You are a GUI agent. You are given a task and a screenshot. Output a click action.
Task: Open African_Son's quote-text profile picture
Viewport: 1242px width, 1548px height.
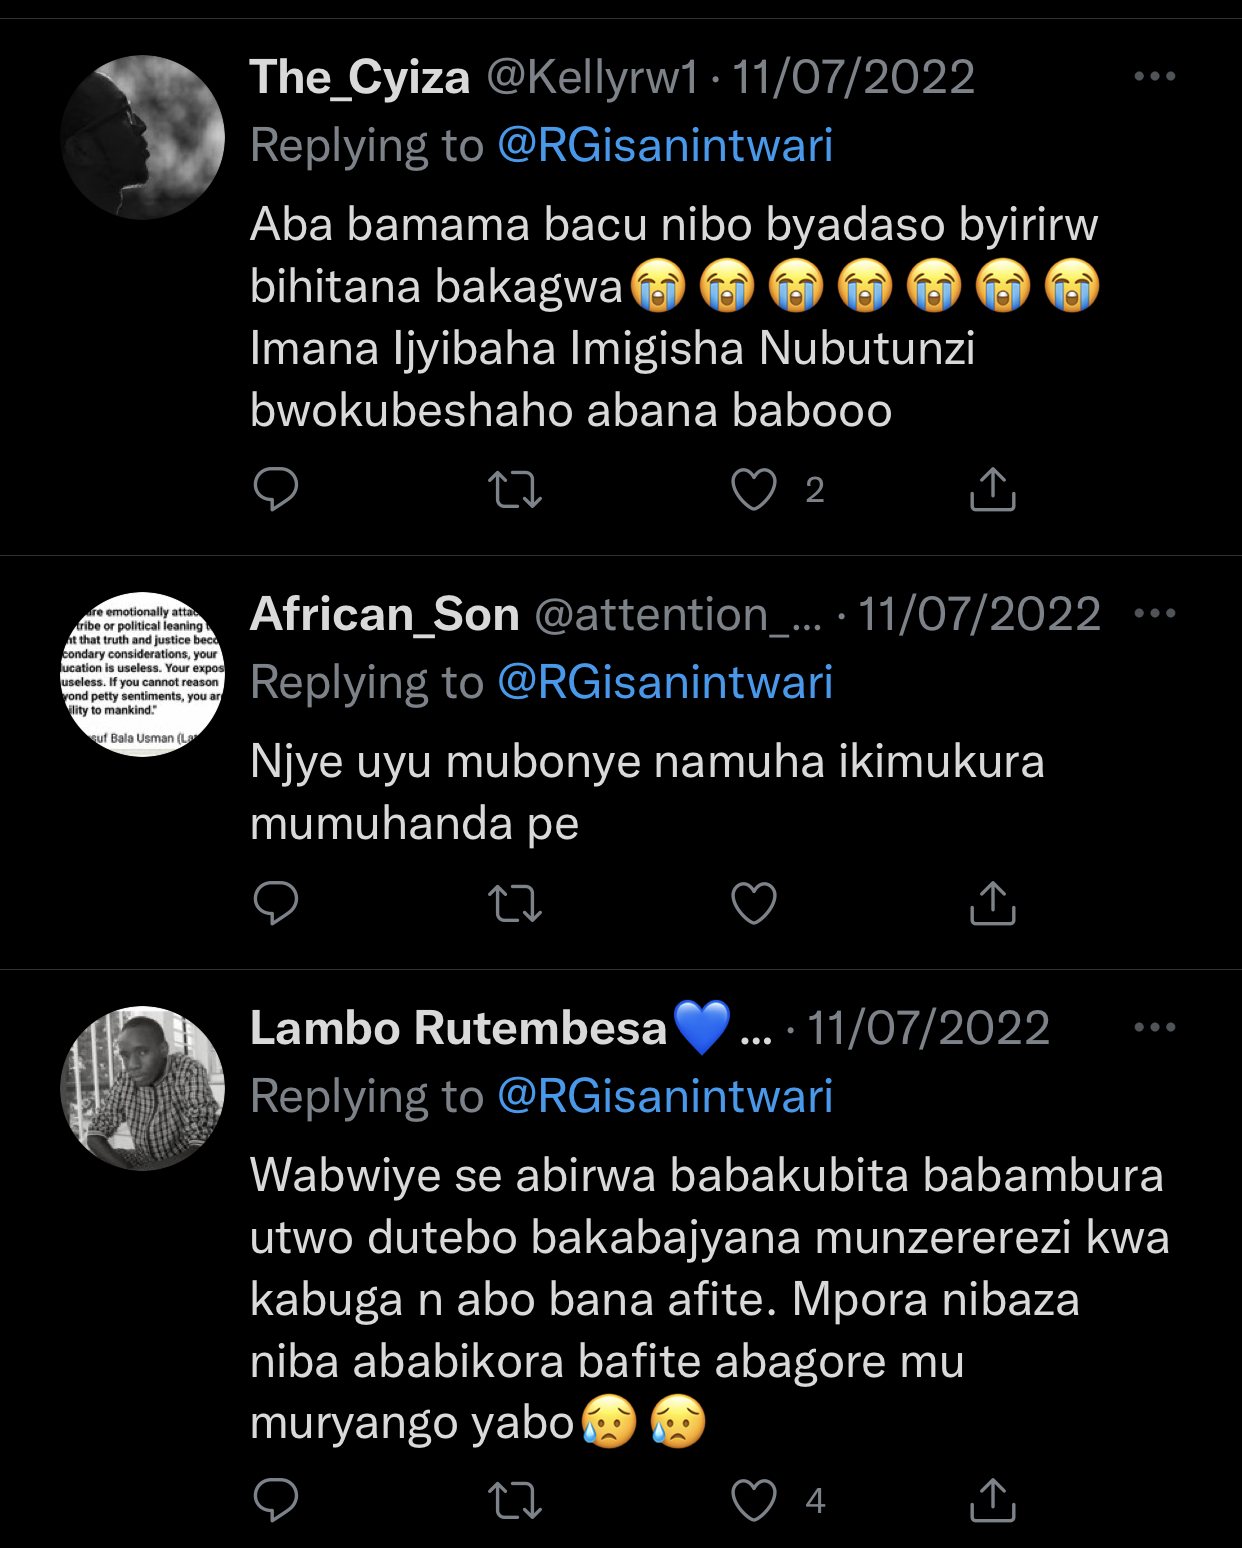143,674
